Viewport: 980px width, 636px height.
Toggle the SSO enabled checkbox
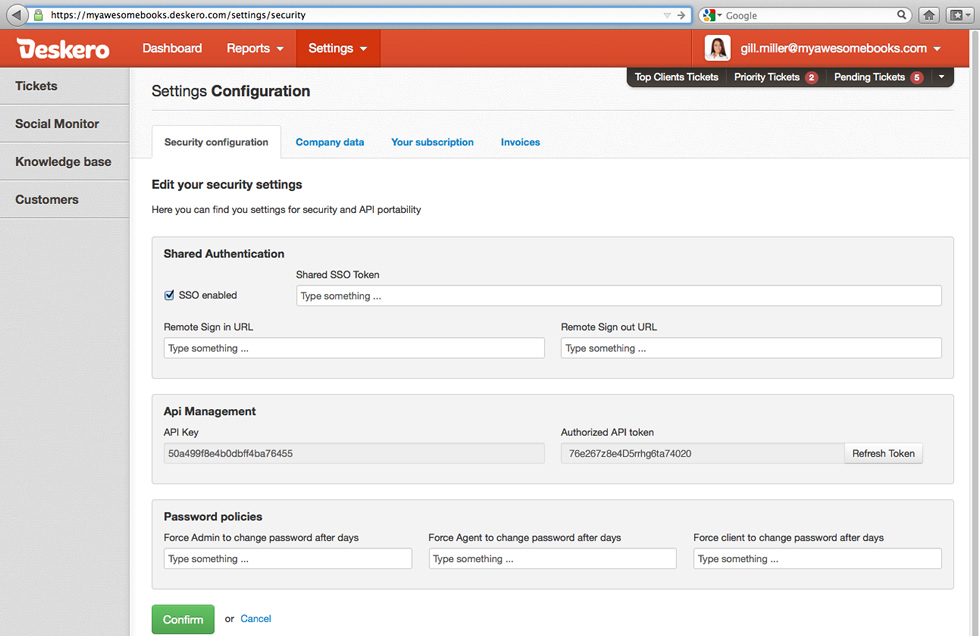pyautogui.click(x=170, y=295)
